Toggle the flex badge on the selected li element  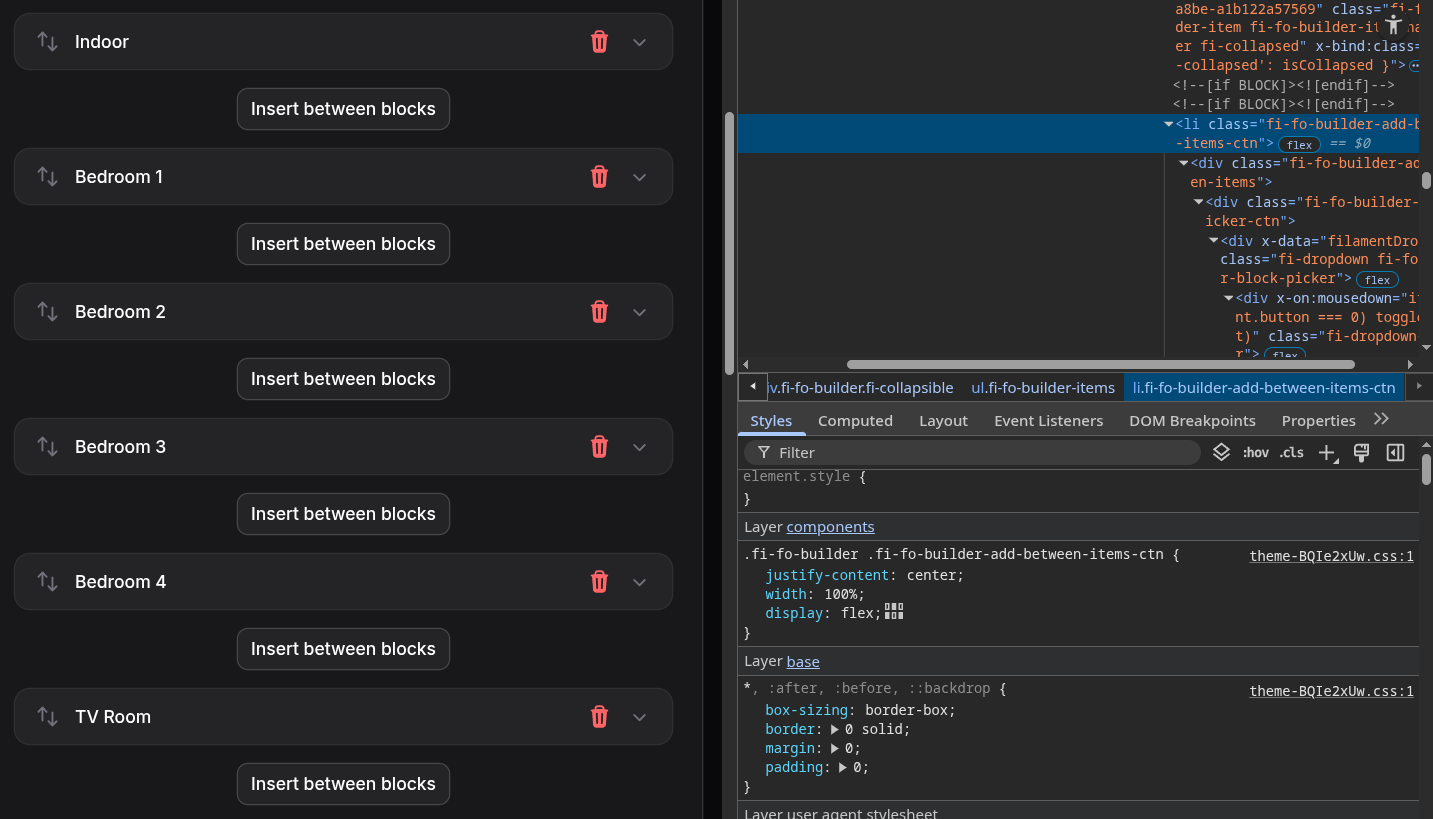click(x=1299, y=144)
